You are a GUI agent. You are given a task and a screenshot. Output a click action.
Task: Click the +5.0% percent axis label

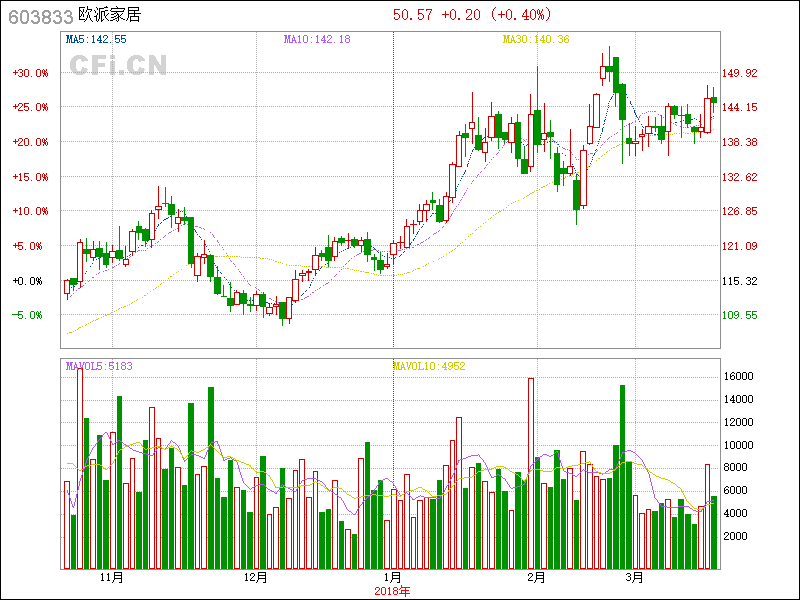tap(27, 246)
